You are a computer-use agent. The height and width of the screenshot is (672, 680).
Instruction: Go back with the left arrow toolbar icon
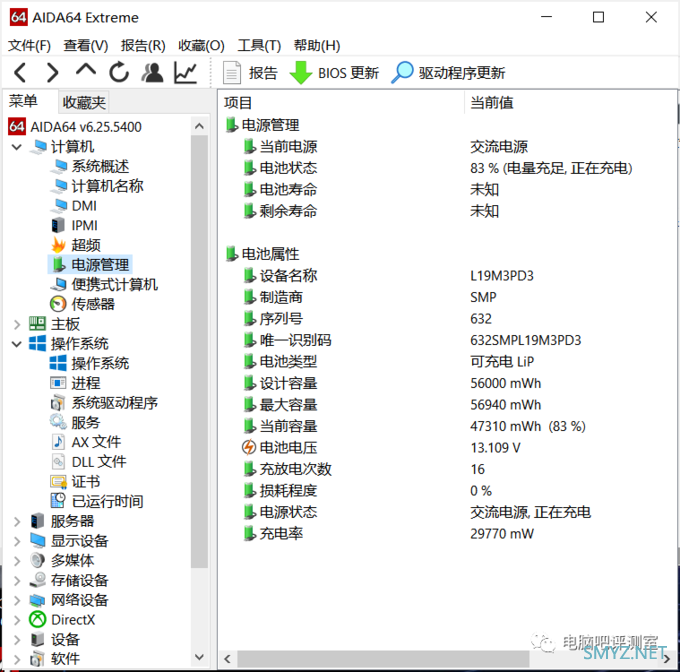click(20, 72)
